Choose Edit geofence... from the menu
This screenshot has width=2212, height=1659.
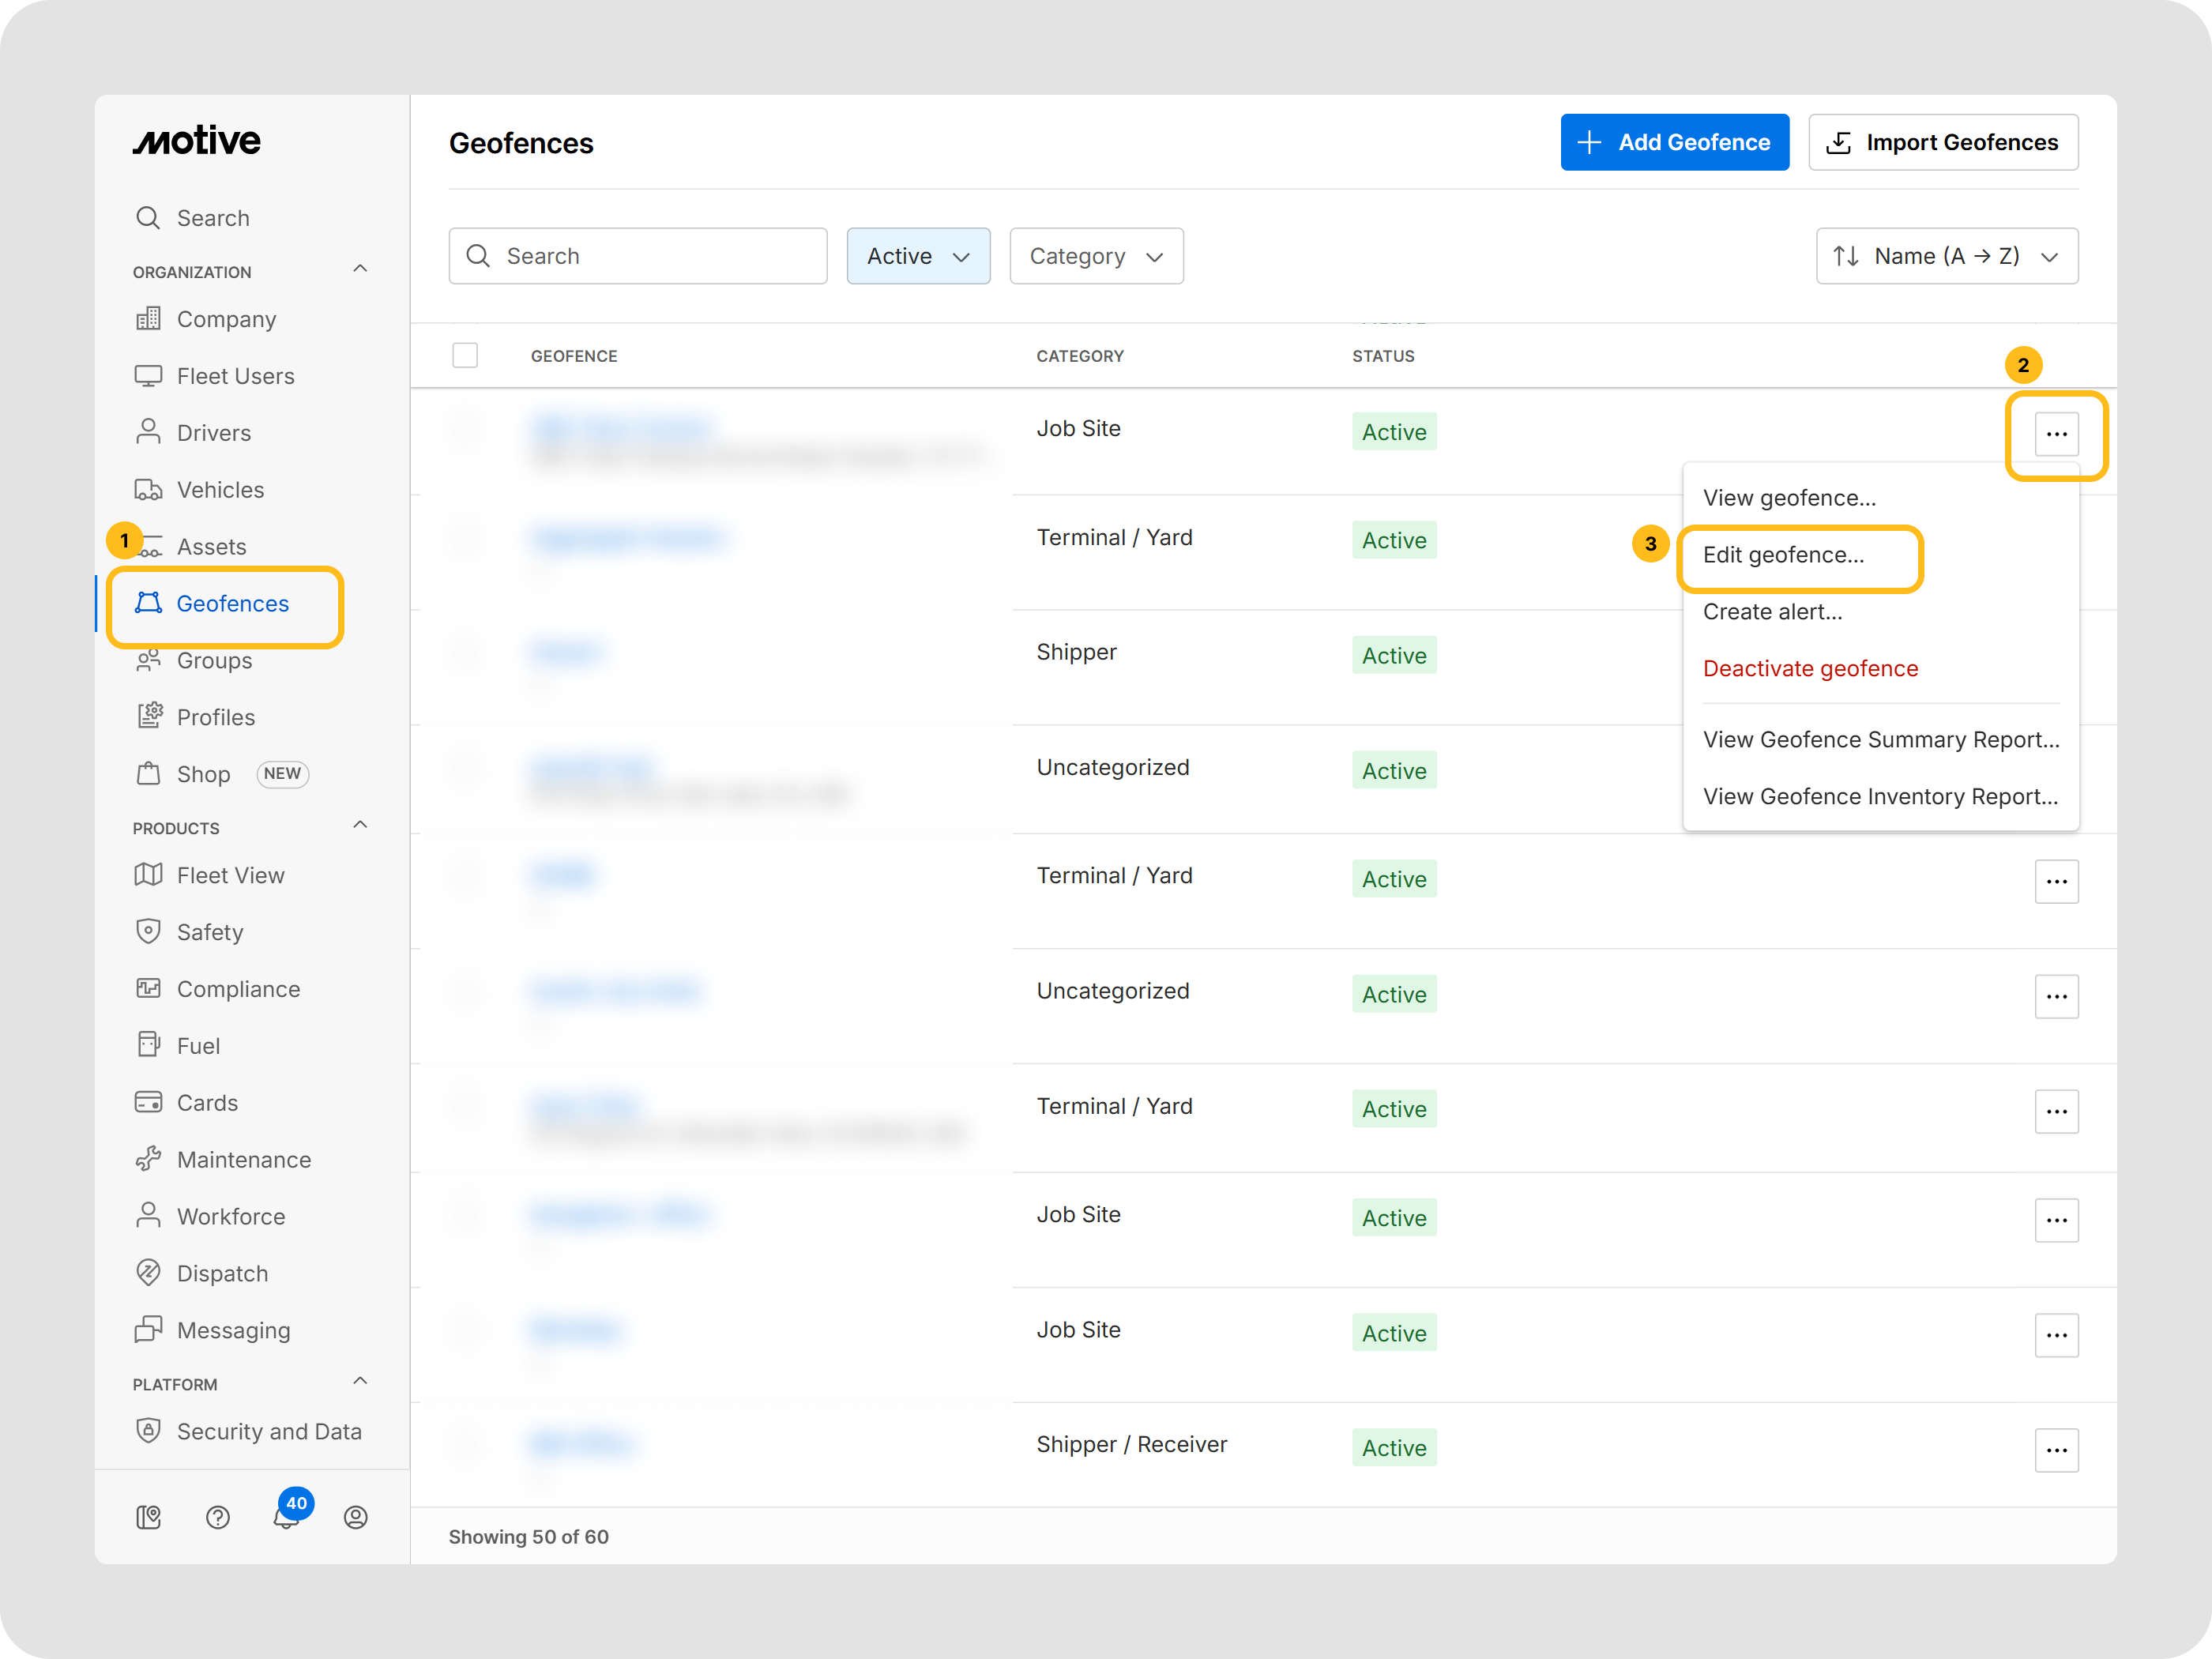tap(1783, 555)
